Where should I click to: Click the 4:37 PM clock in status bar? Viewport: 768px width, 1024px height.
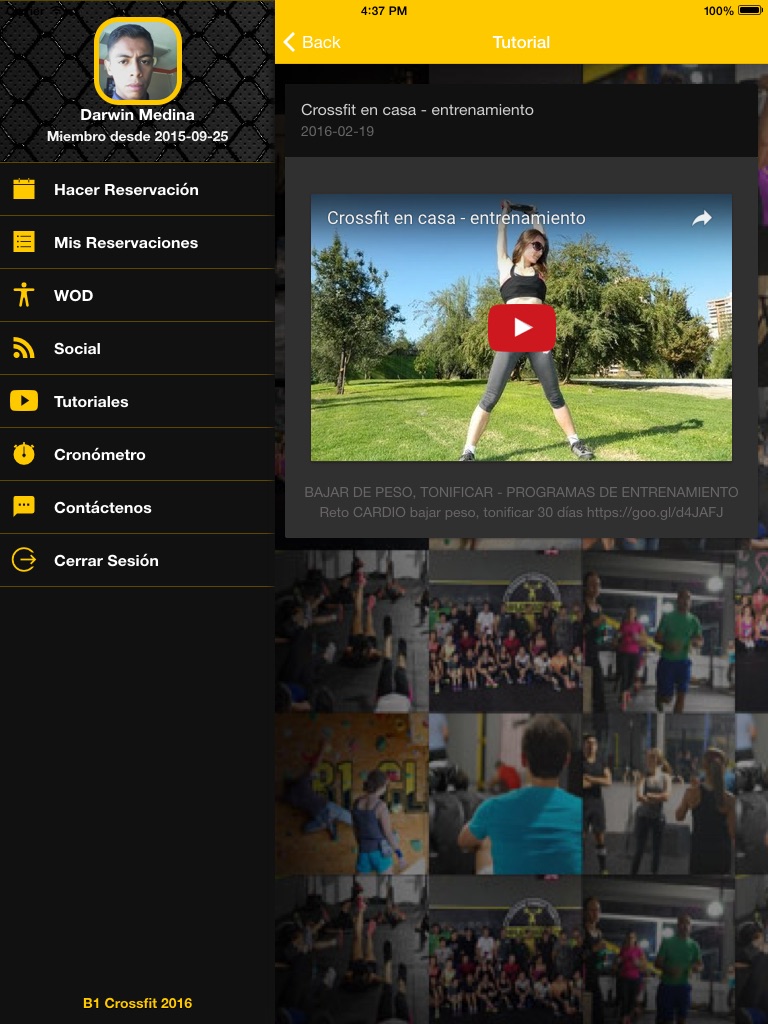tap(383, 10)
